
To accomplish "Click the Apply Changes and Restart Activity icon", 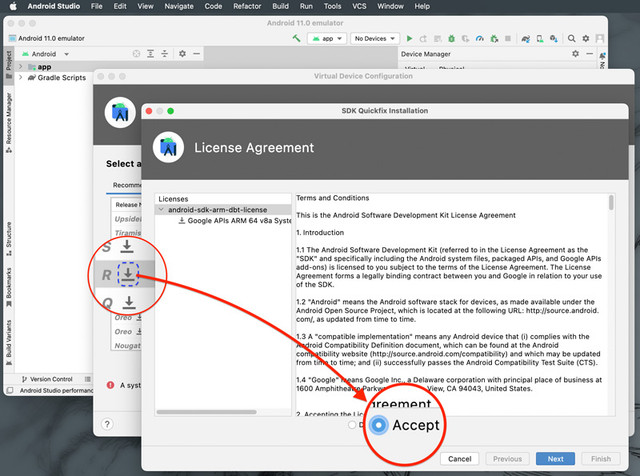I will (x=423, y=38).
